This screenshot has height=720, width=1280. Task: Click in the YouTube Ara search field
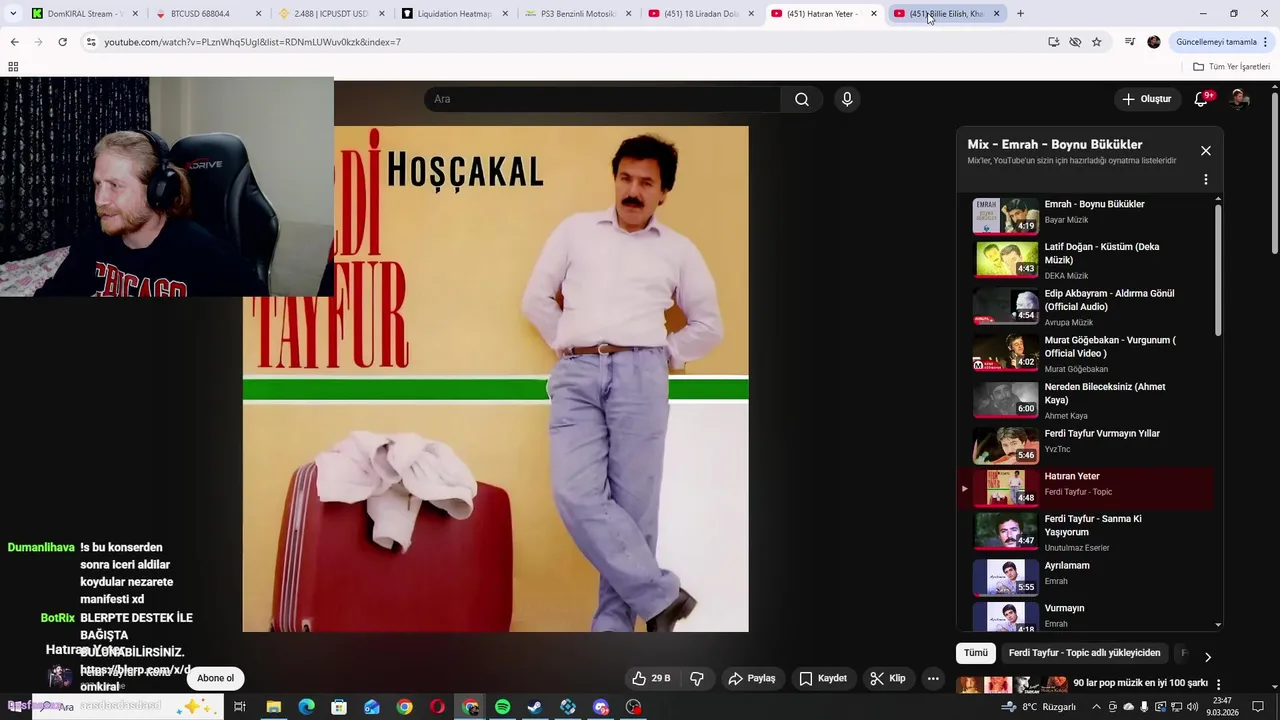[x=602, y=99]
